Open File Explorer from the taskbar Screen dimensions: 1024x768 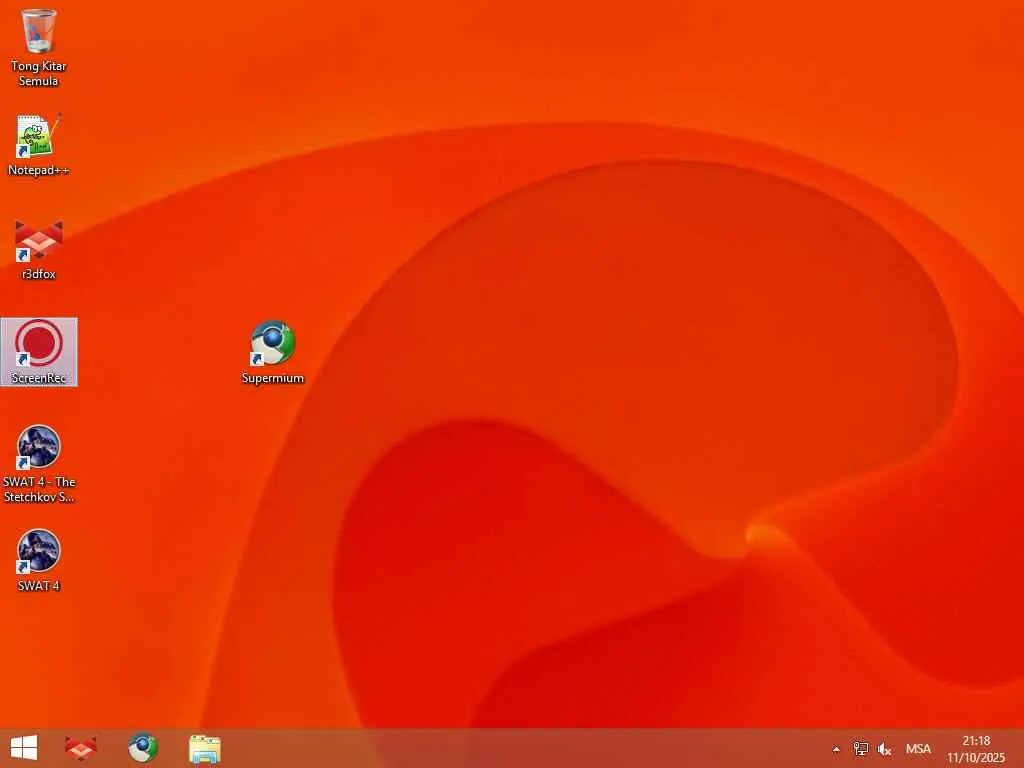pyautogui.click(x=205, y=748)
